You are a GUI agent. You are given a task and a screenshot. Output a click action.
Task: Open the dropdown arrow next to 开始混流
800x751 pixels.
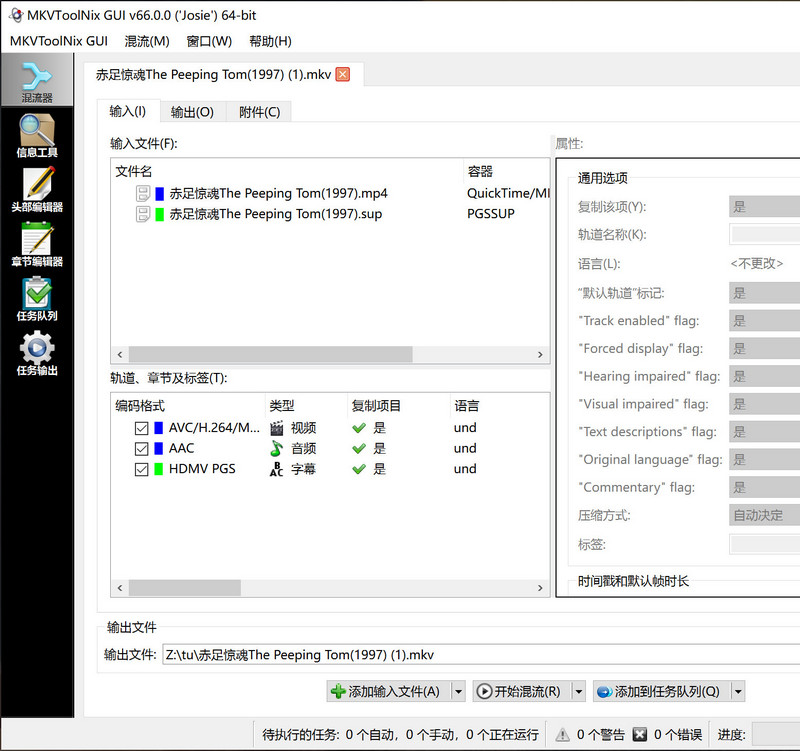pyautogui.click(x=579, y=692)
